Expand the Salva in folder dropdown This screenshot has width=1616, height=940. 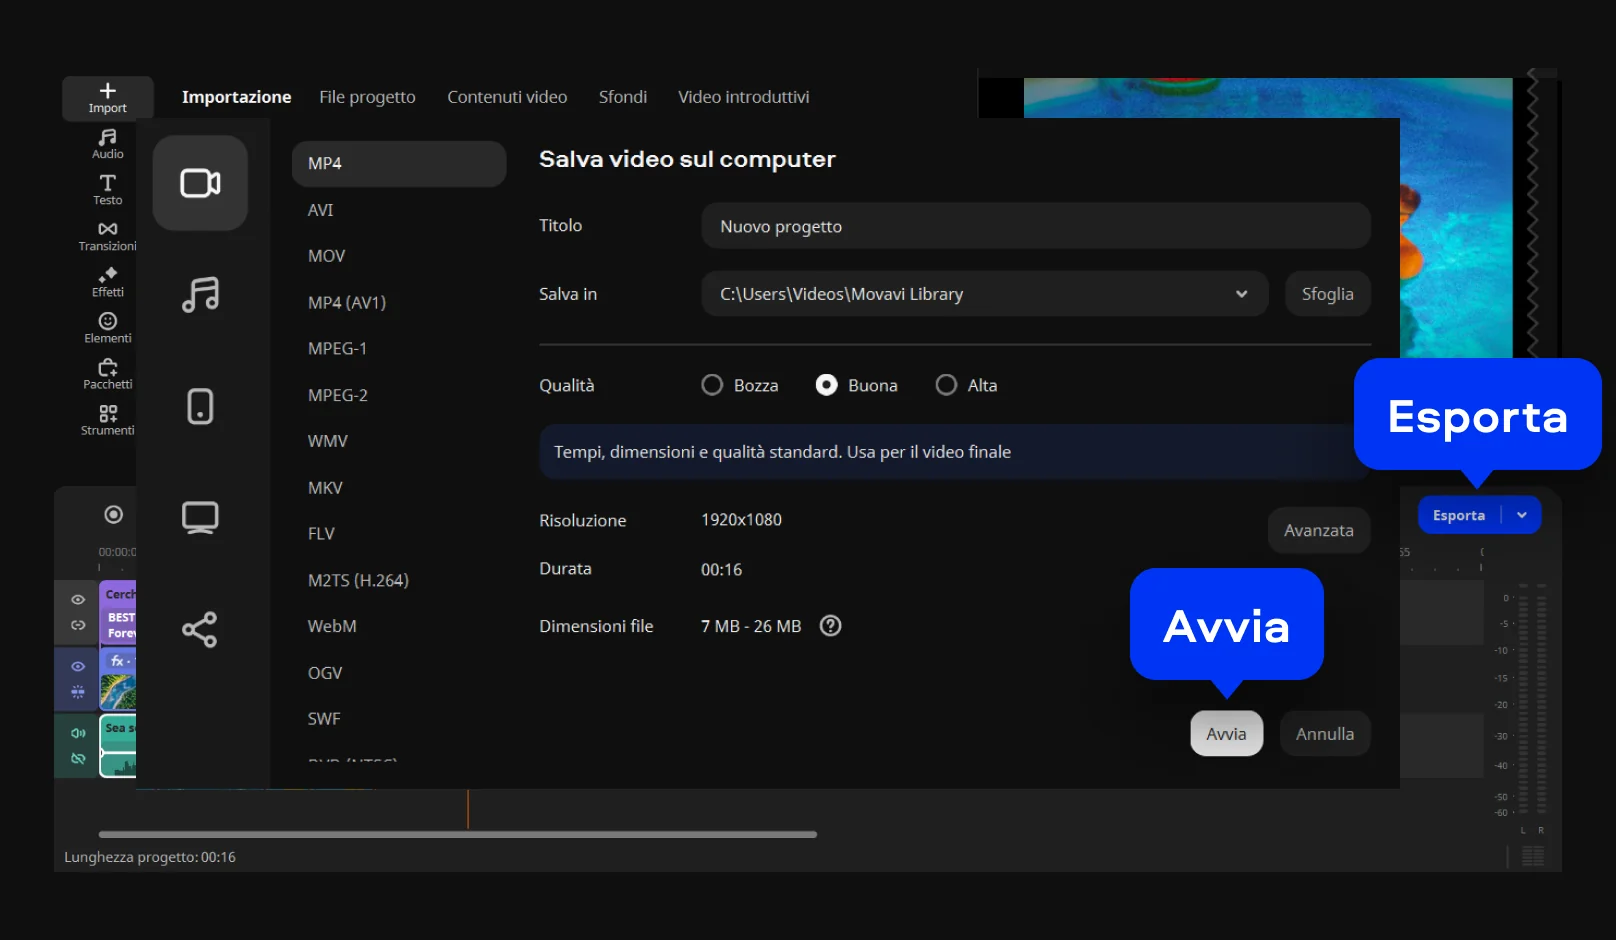(1241, 294)
